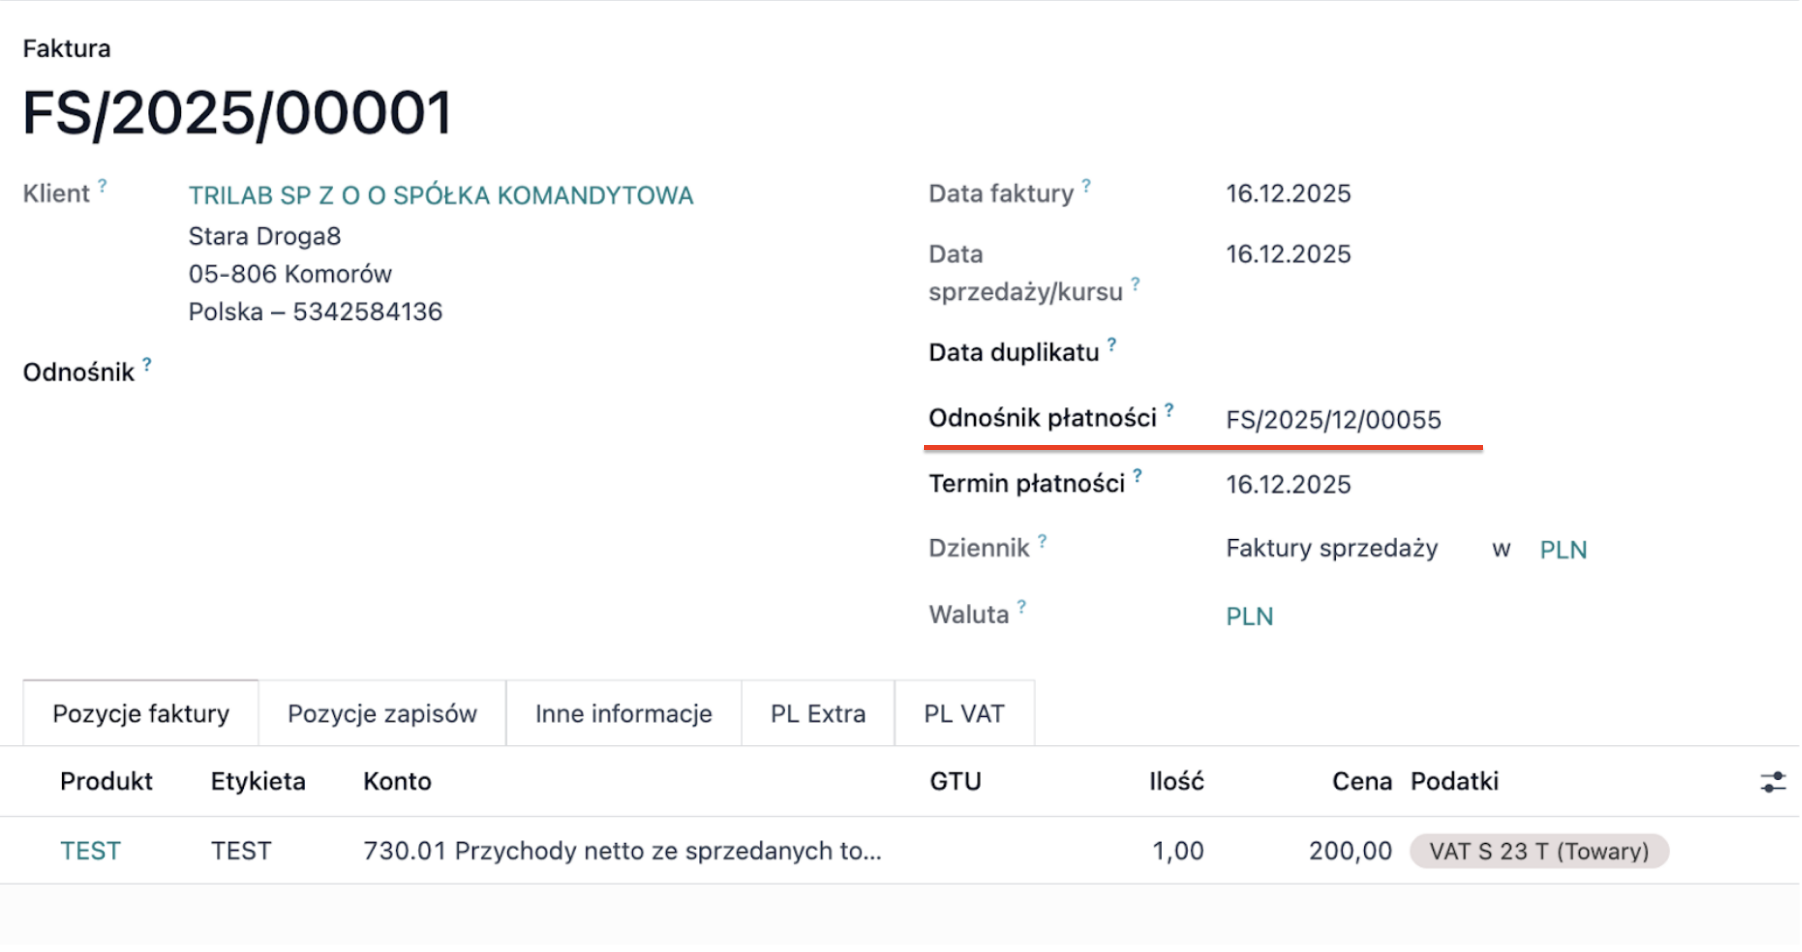Click help icon beside Waluta
The image size is (1802, 952).
tap(1021, 607)
